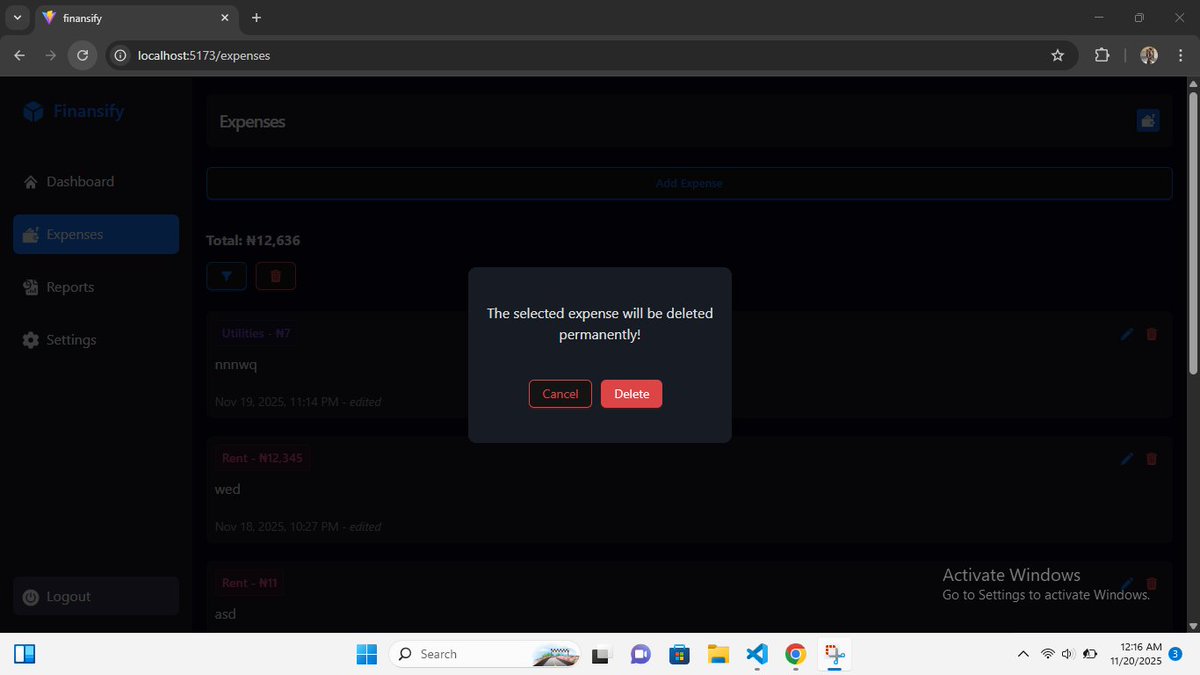Click the Finansify logo icon
Viewport: 1200px width, 675px height.
(x=33, y=112)
